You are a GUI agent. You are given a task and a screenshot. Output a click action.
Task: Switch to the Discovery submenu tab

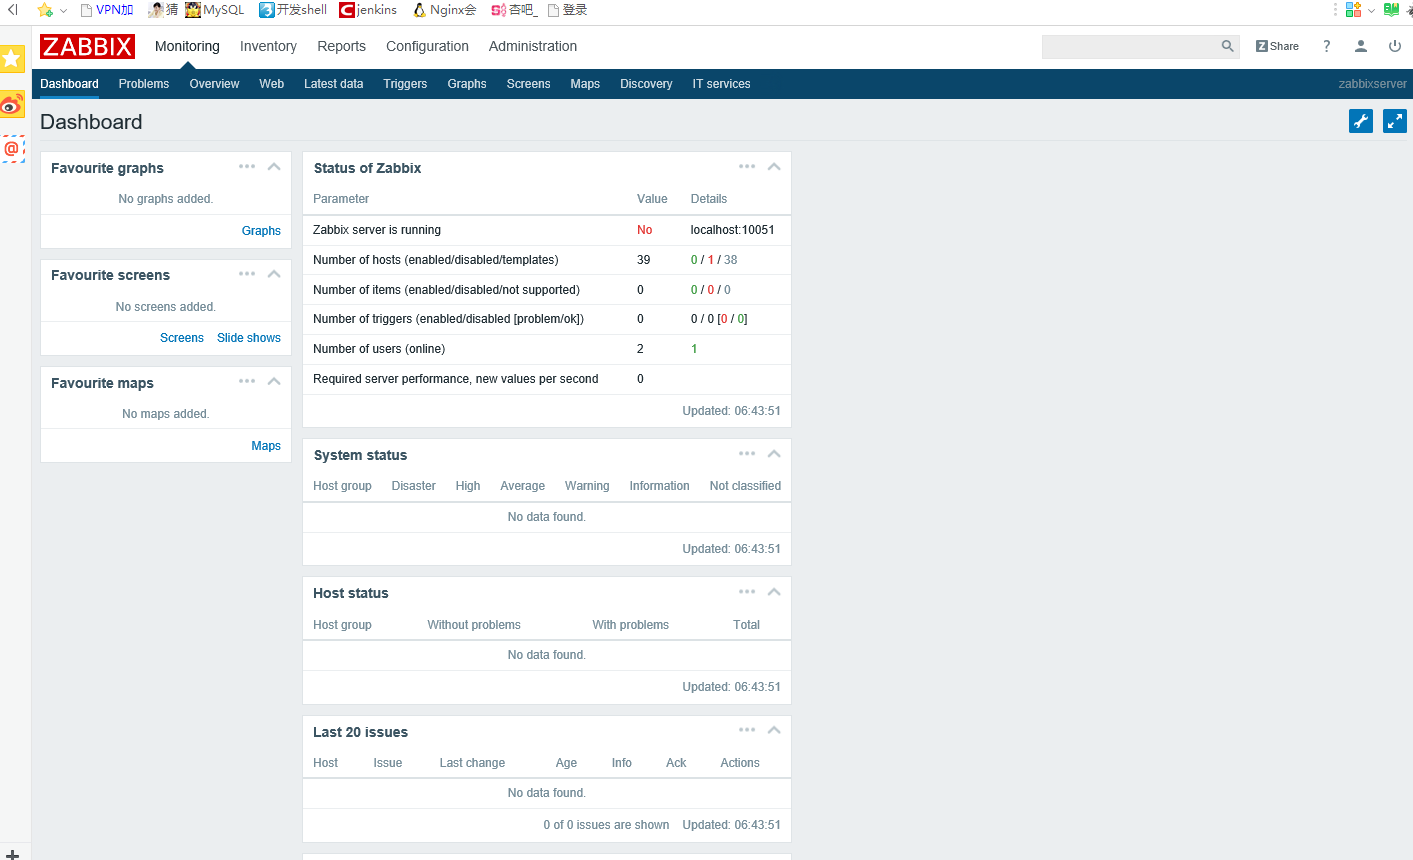click(x=646, y=84)
